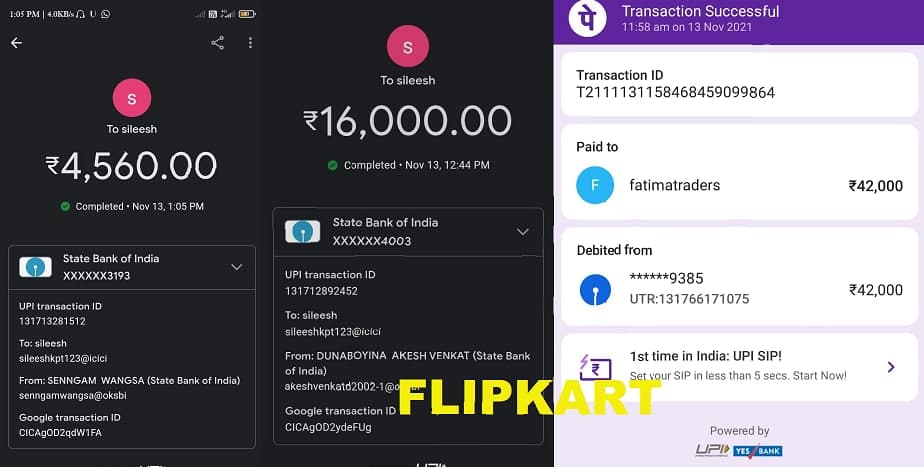The height and width of the screenshot is (467, 924).
Task: Tap the battery indicator in status bar
Action: [x=247, y=14]
